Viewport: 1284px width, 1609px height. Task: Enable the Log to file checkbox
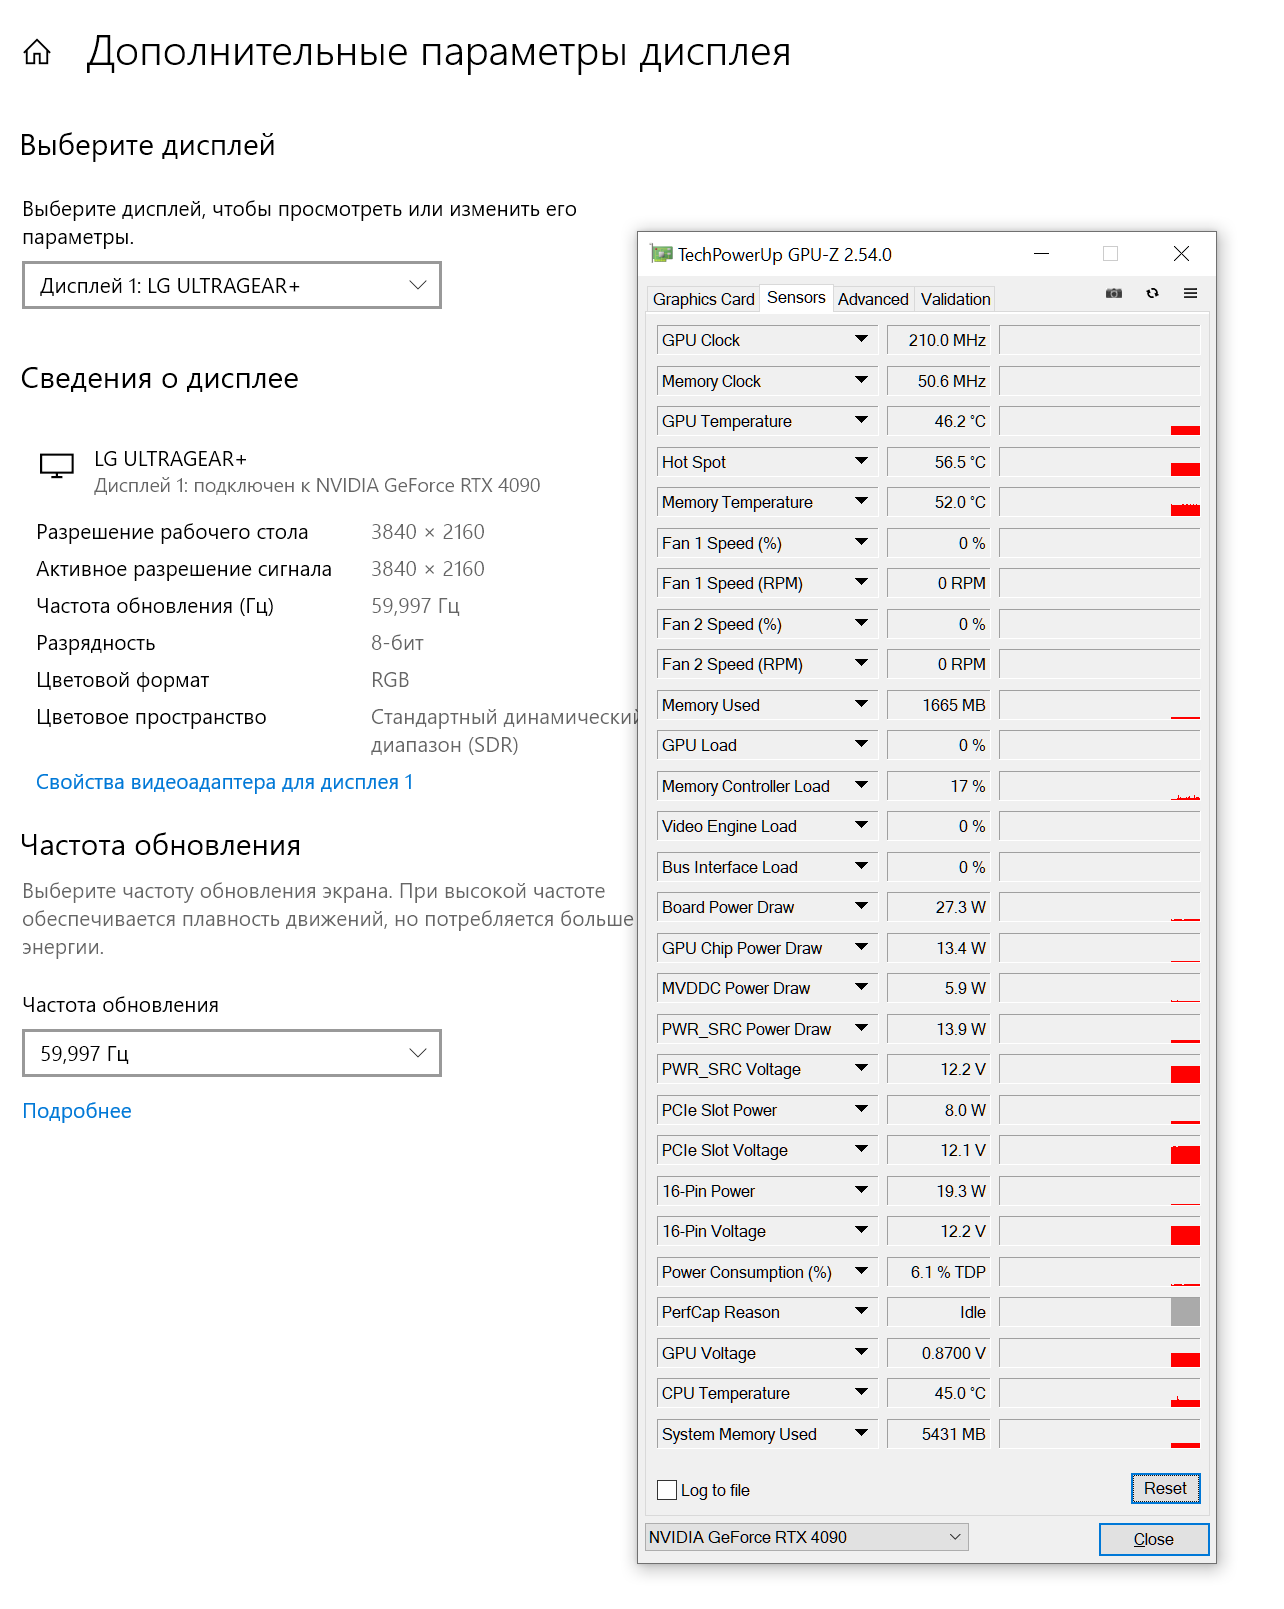pyautogui.click(x=667, y=1490)
